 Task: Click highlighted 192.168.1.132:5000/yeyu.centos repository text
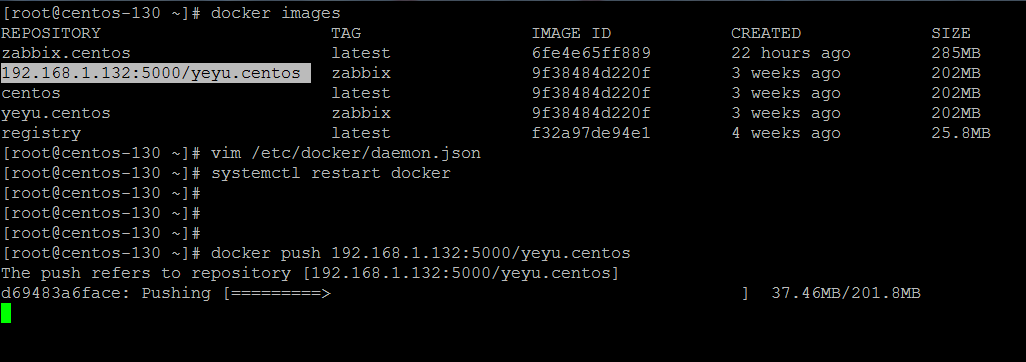pyautogui.click(x=156, y=73)
